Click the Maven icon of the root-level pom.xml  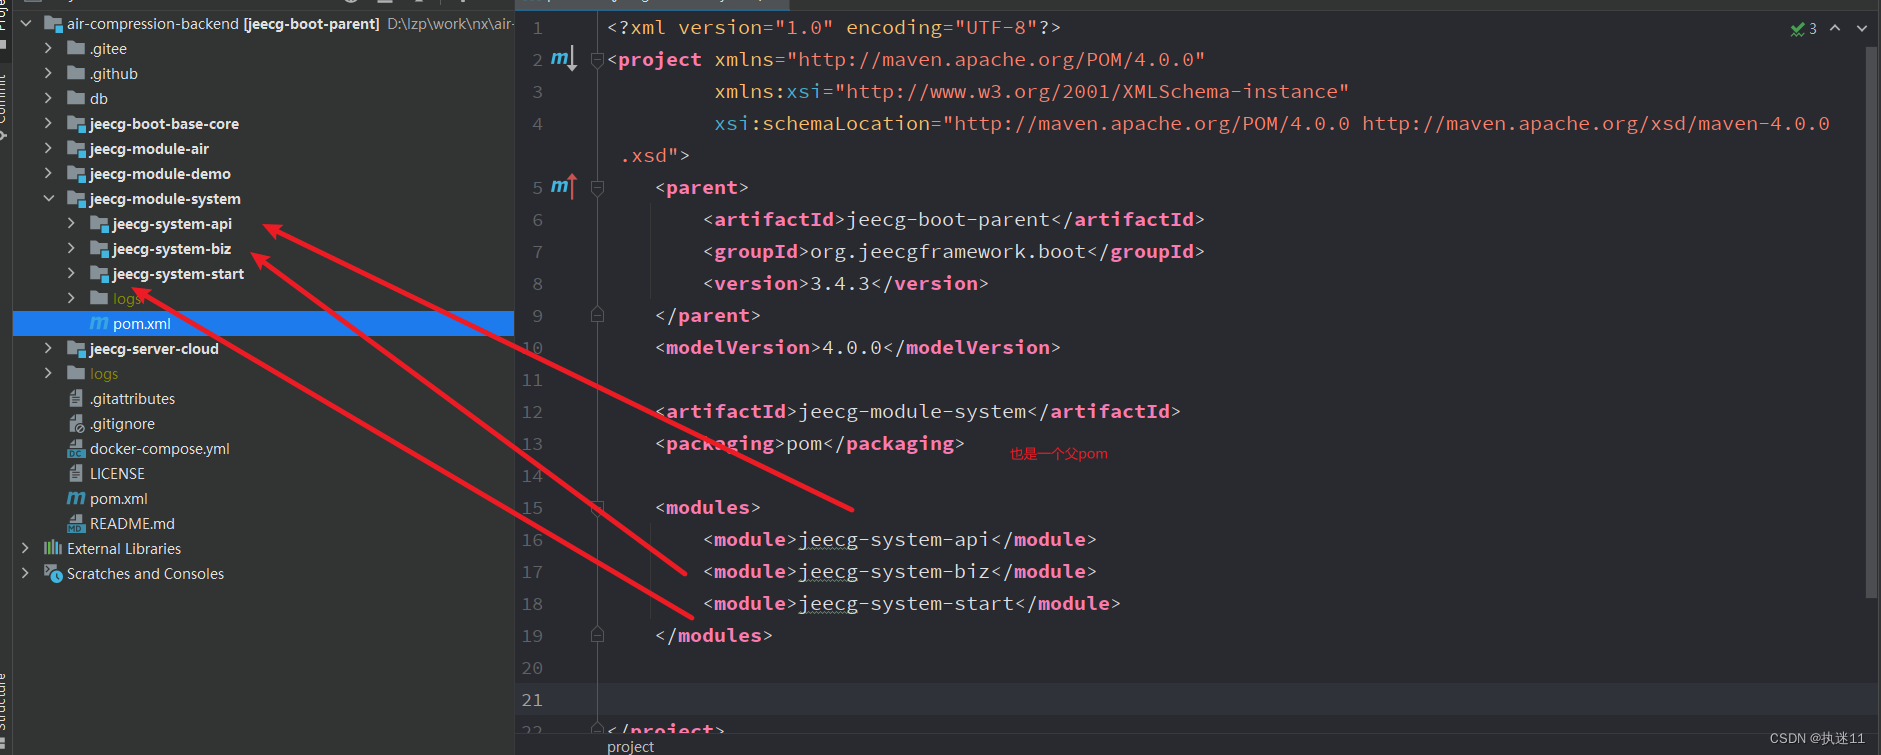coord(76,498)
